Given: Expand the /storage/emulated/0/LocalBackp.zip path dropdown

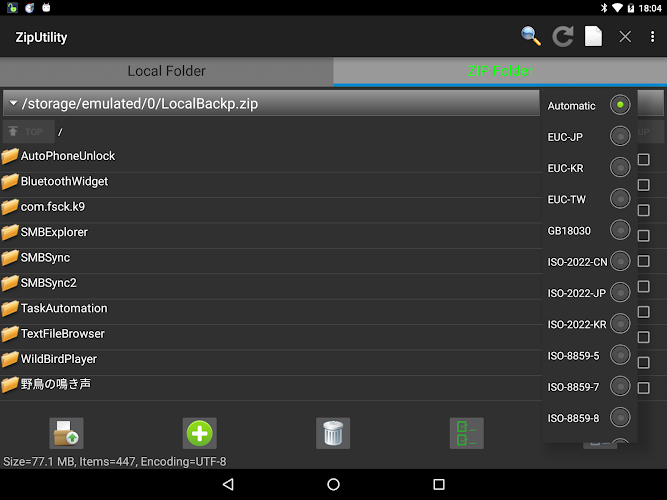Looking at the screenshot, I should click(271, 104).
